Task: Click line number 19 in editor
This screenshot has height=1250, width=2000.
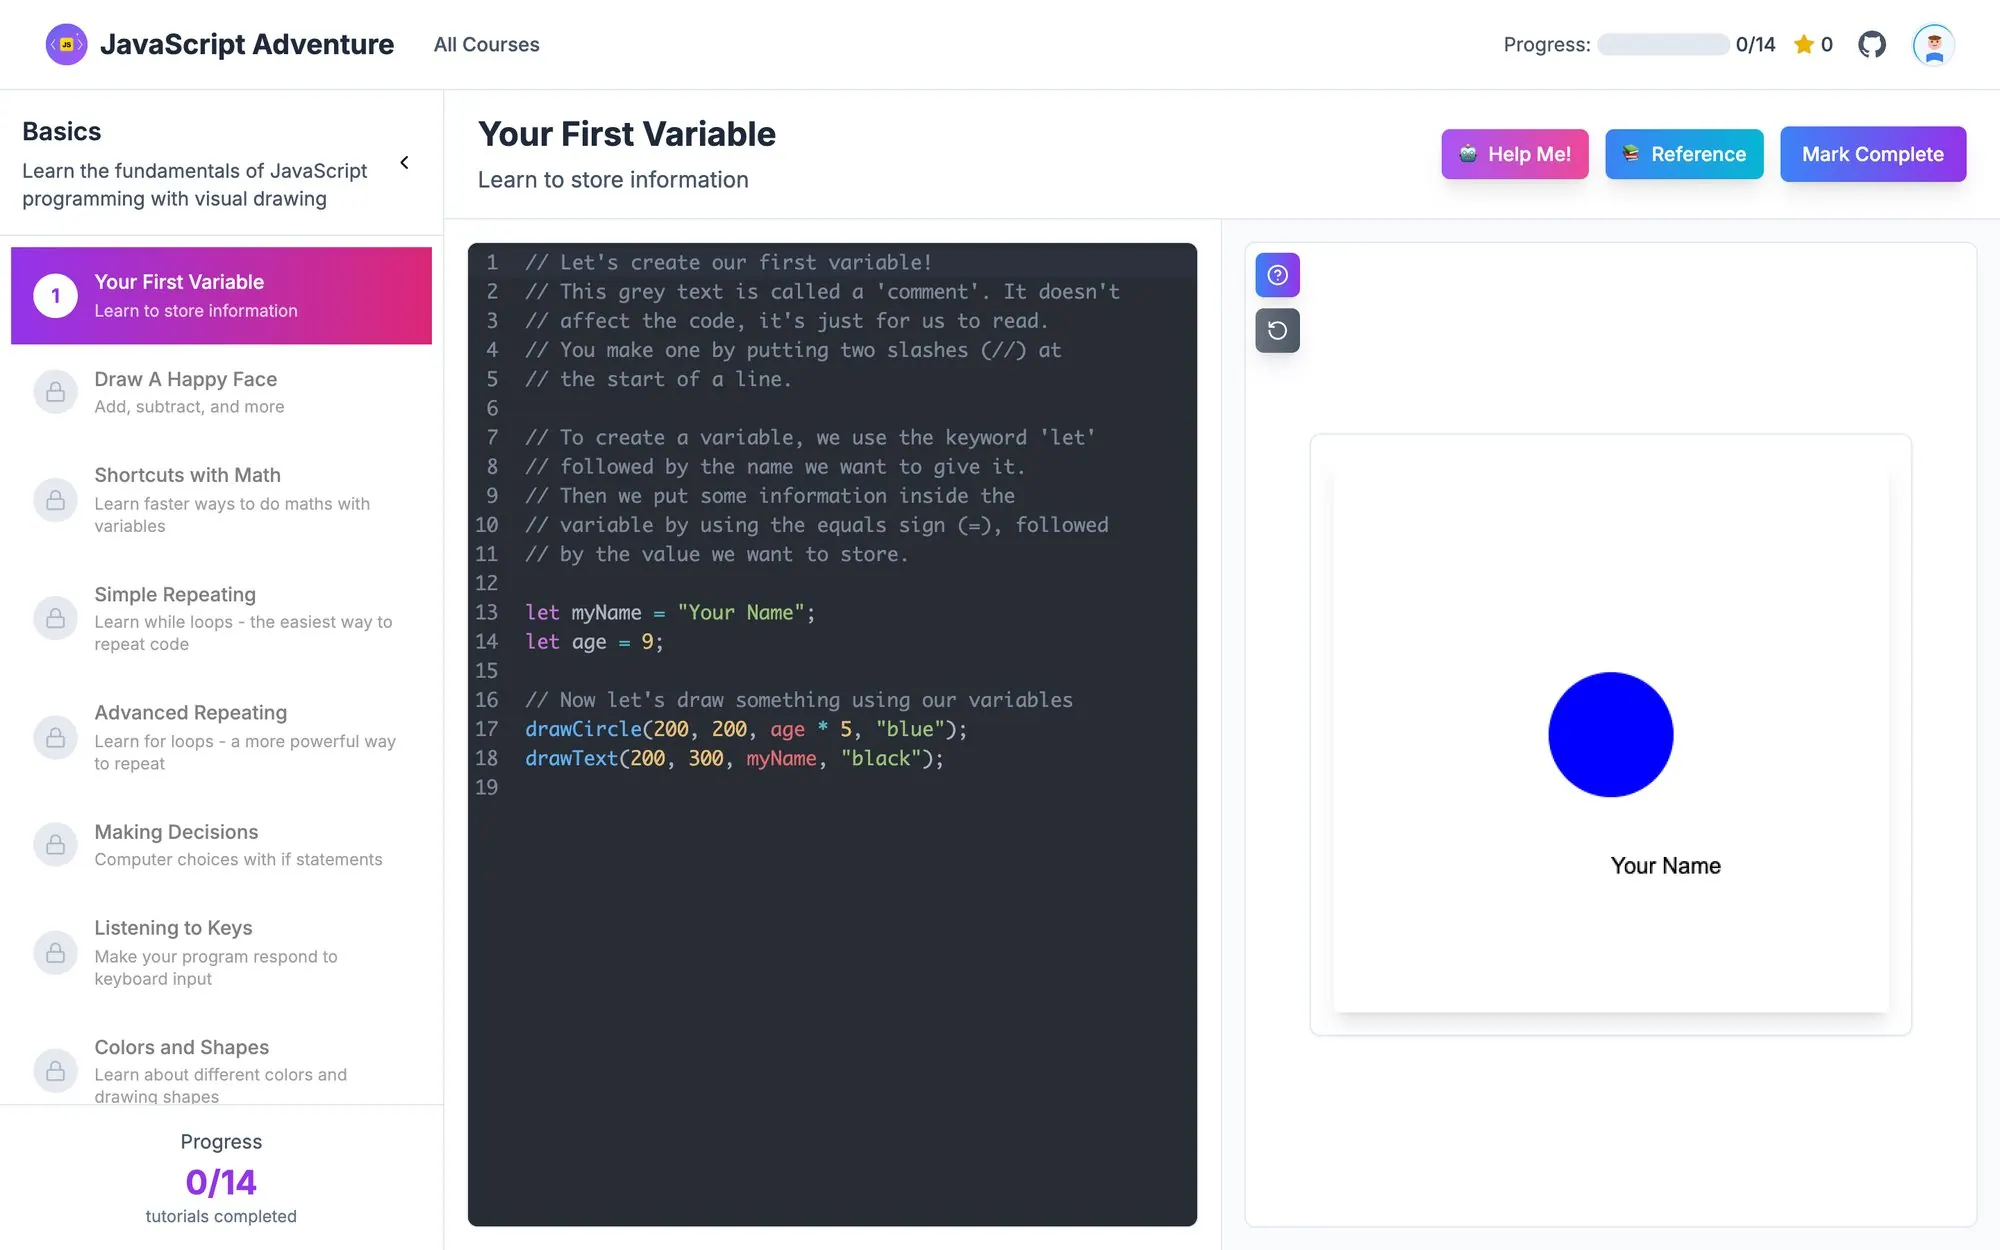Action: (486, 787)
